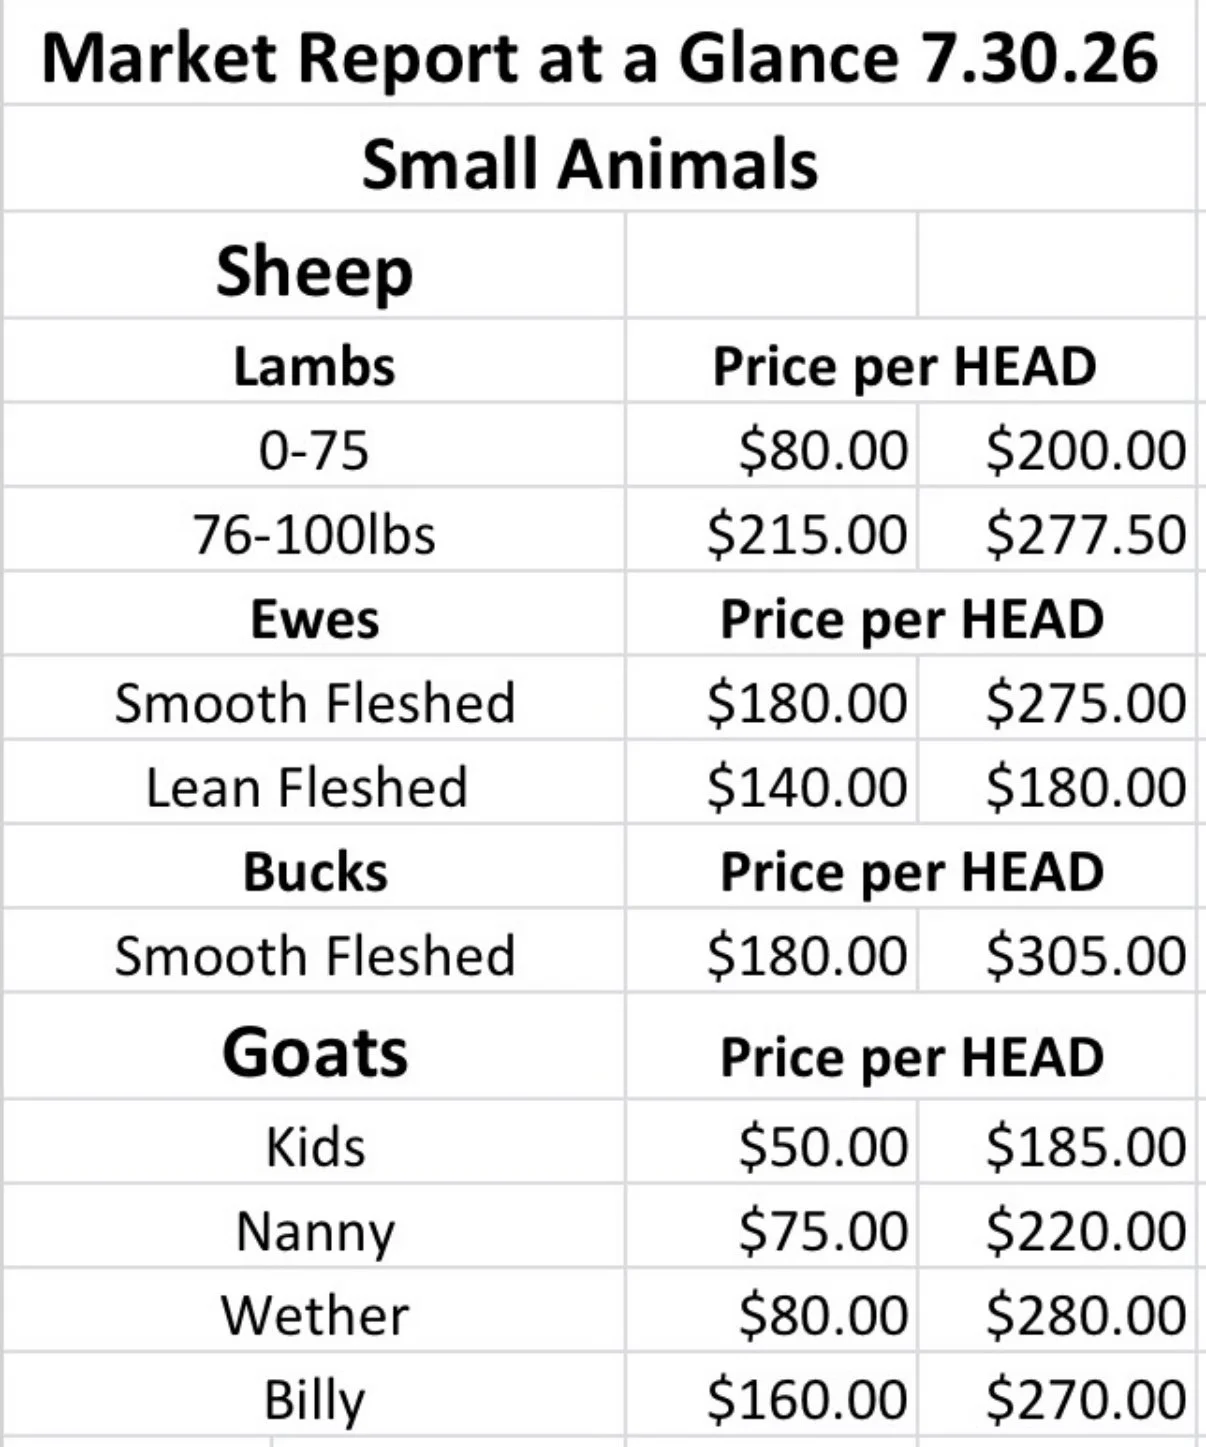
Task: Click the Bucks label cell
Action: [314, 867]
